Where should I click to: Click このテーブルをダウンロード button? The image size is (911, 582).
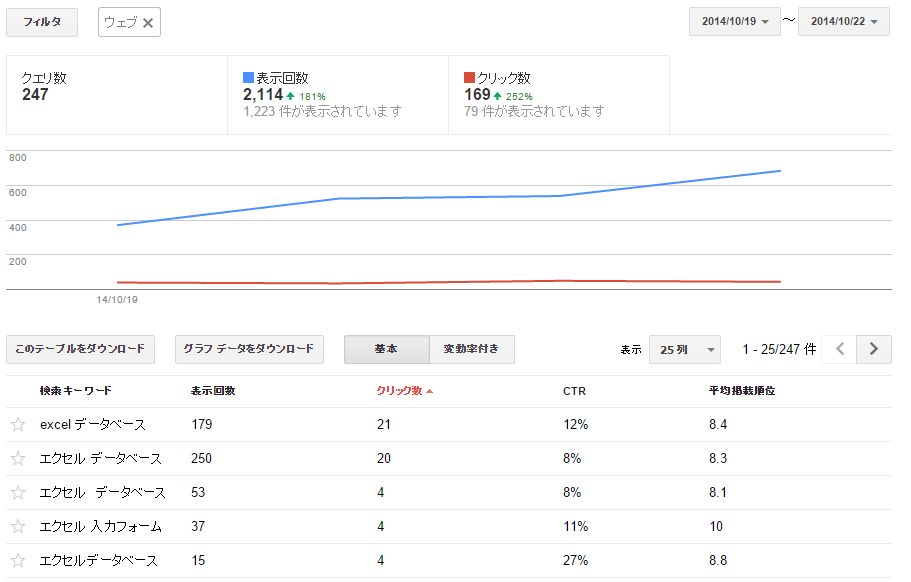click(81, 349)
